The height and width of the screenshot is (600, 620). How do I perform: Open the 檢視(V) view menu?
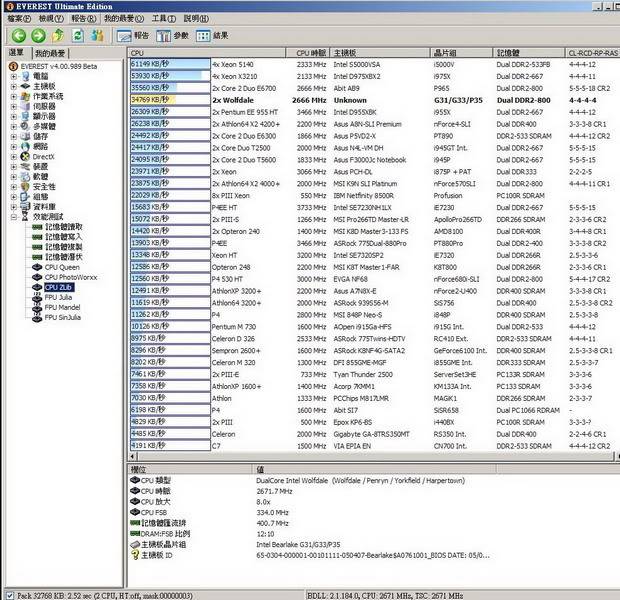tap(51, 19)
